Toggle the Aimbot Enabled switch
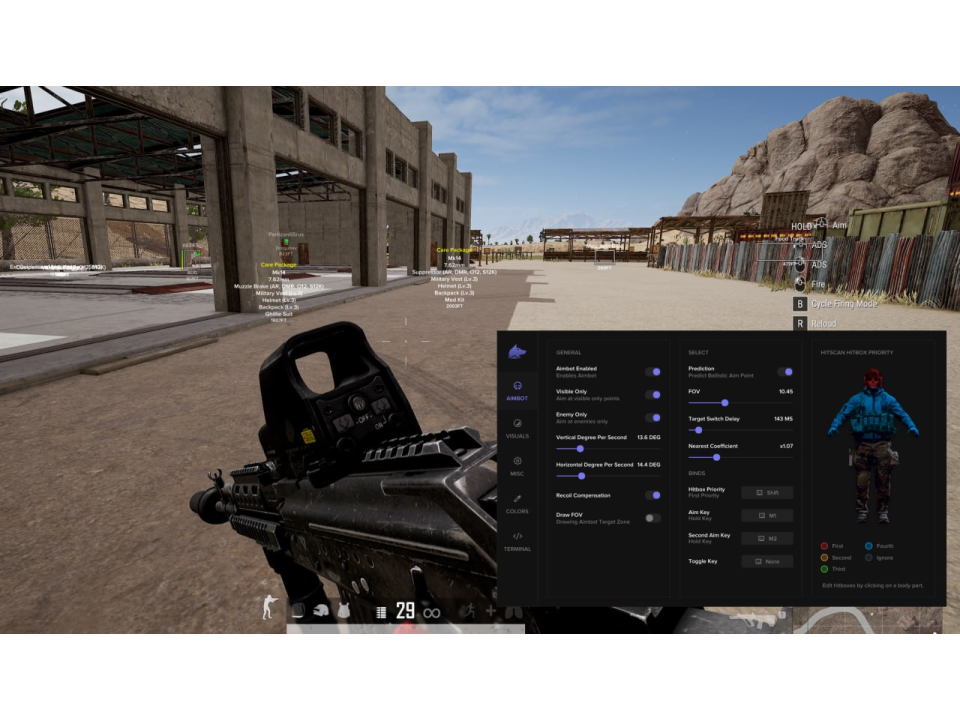 click(653, 372)
